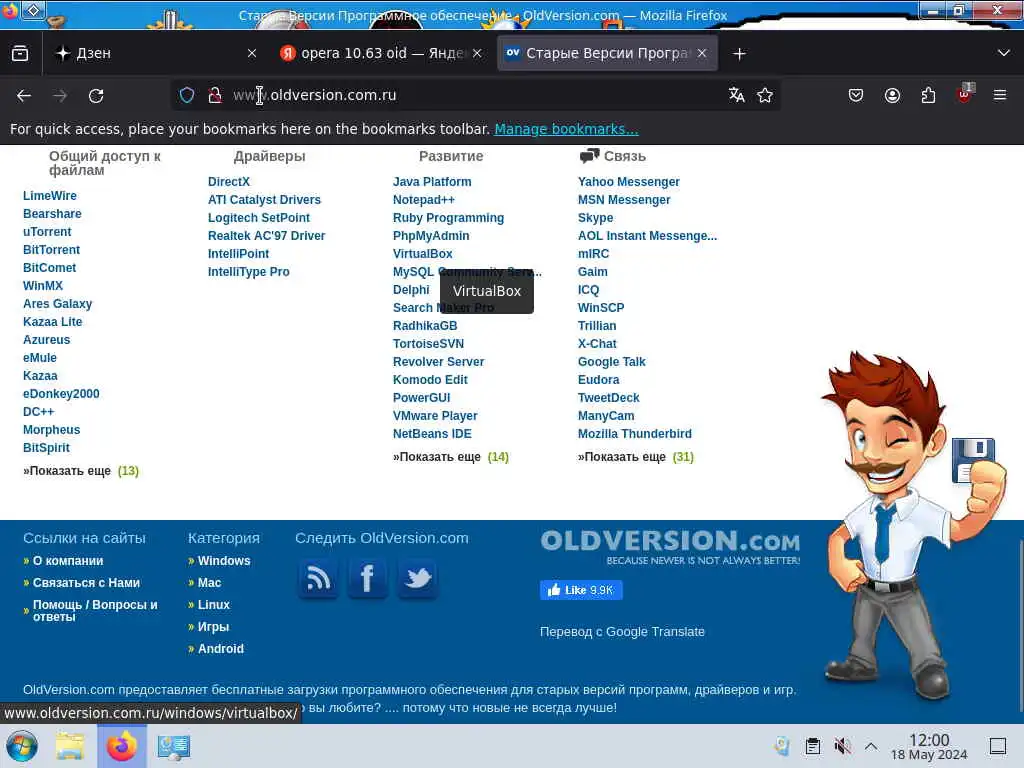Viewport: 1024px width, 768px height.
Task: Select Firefox in the taskbar
Action: tap(121, 746)
